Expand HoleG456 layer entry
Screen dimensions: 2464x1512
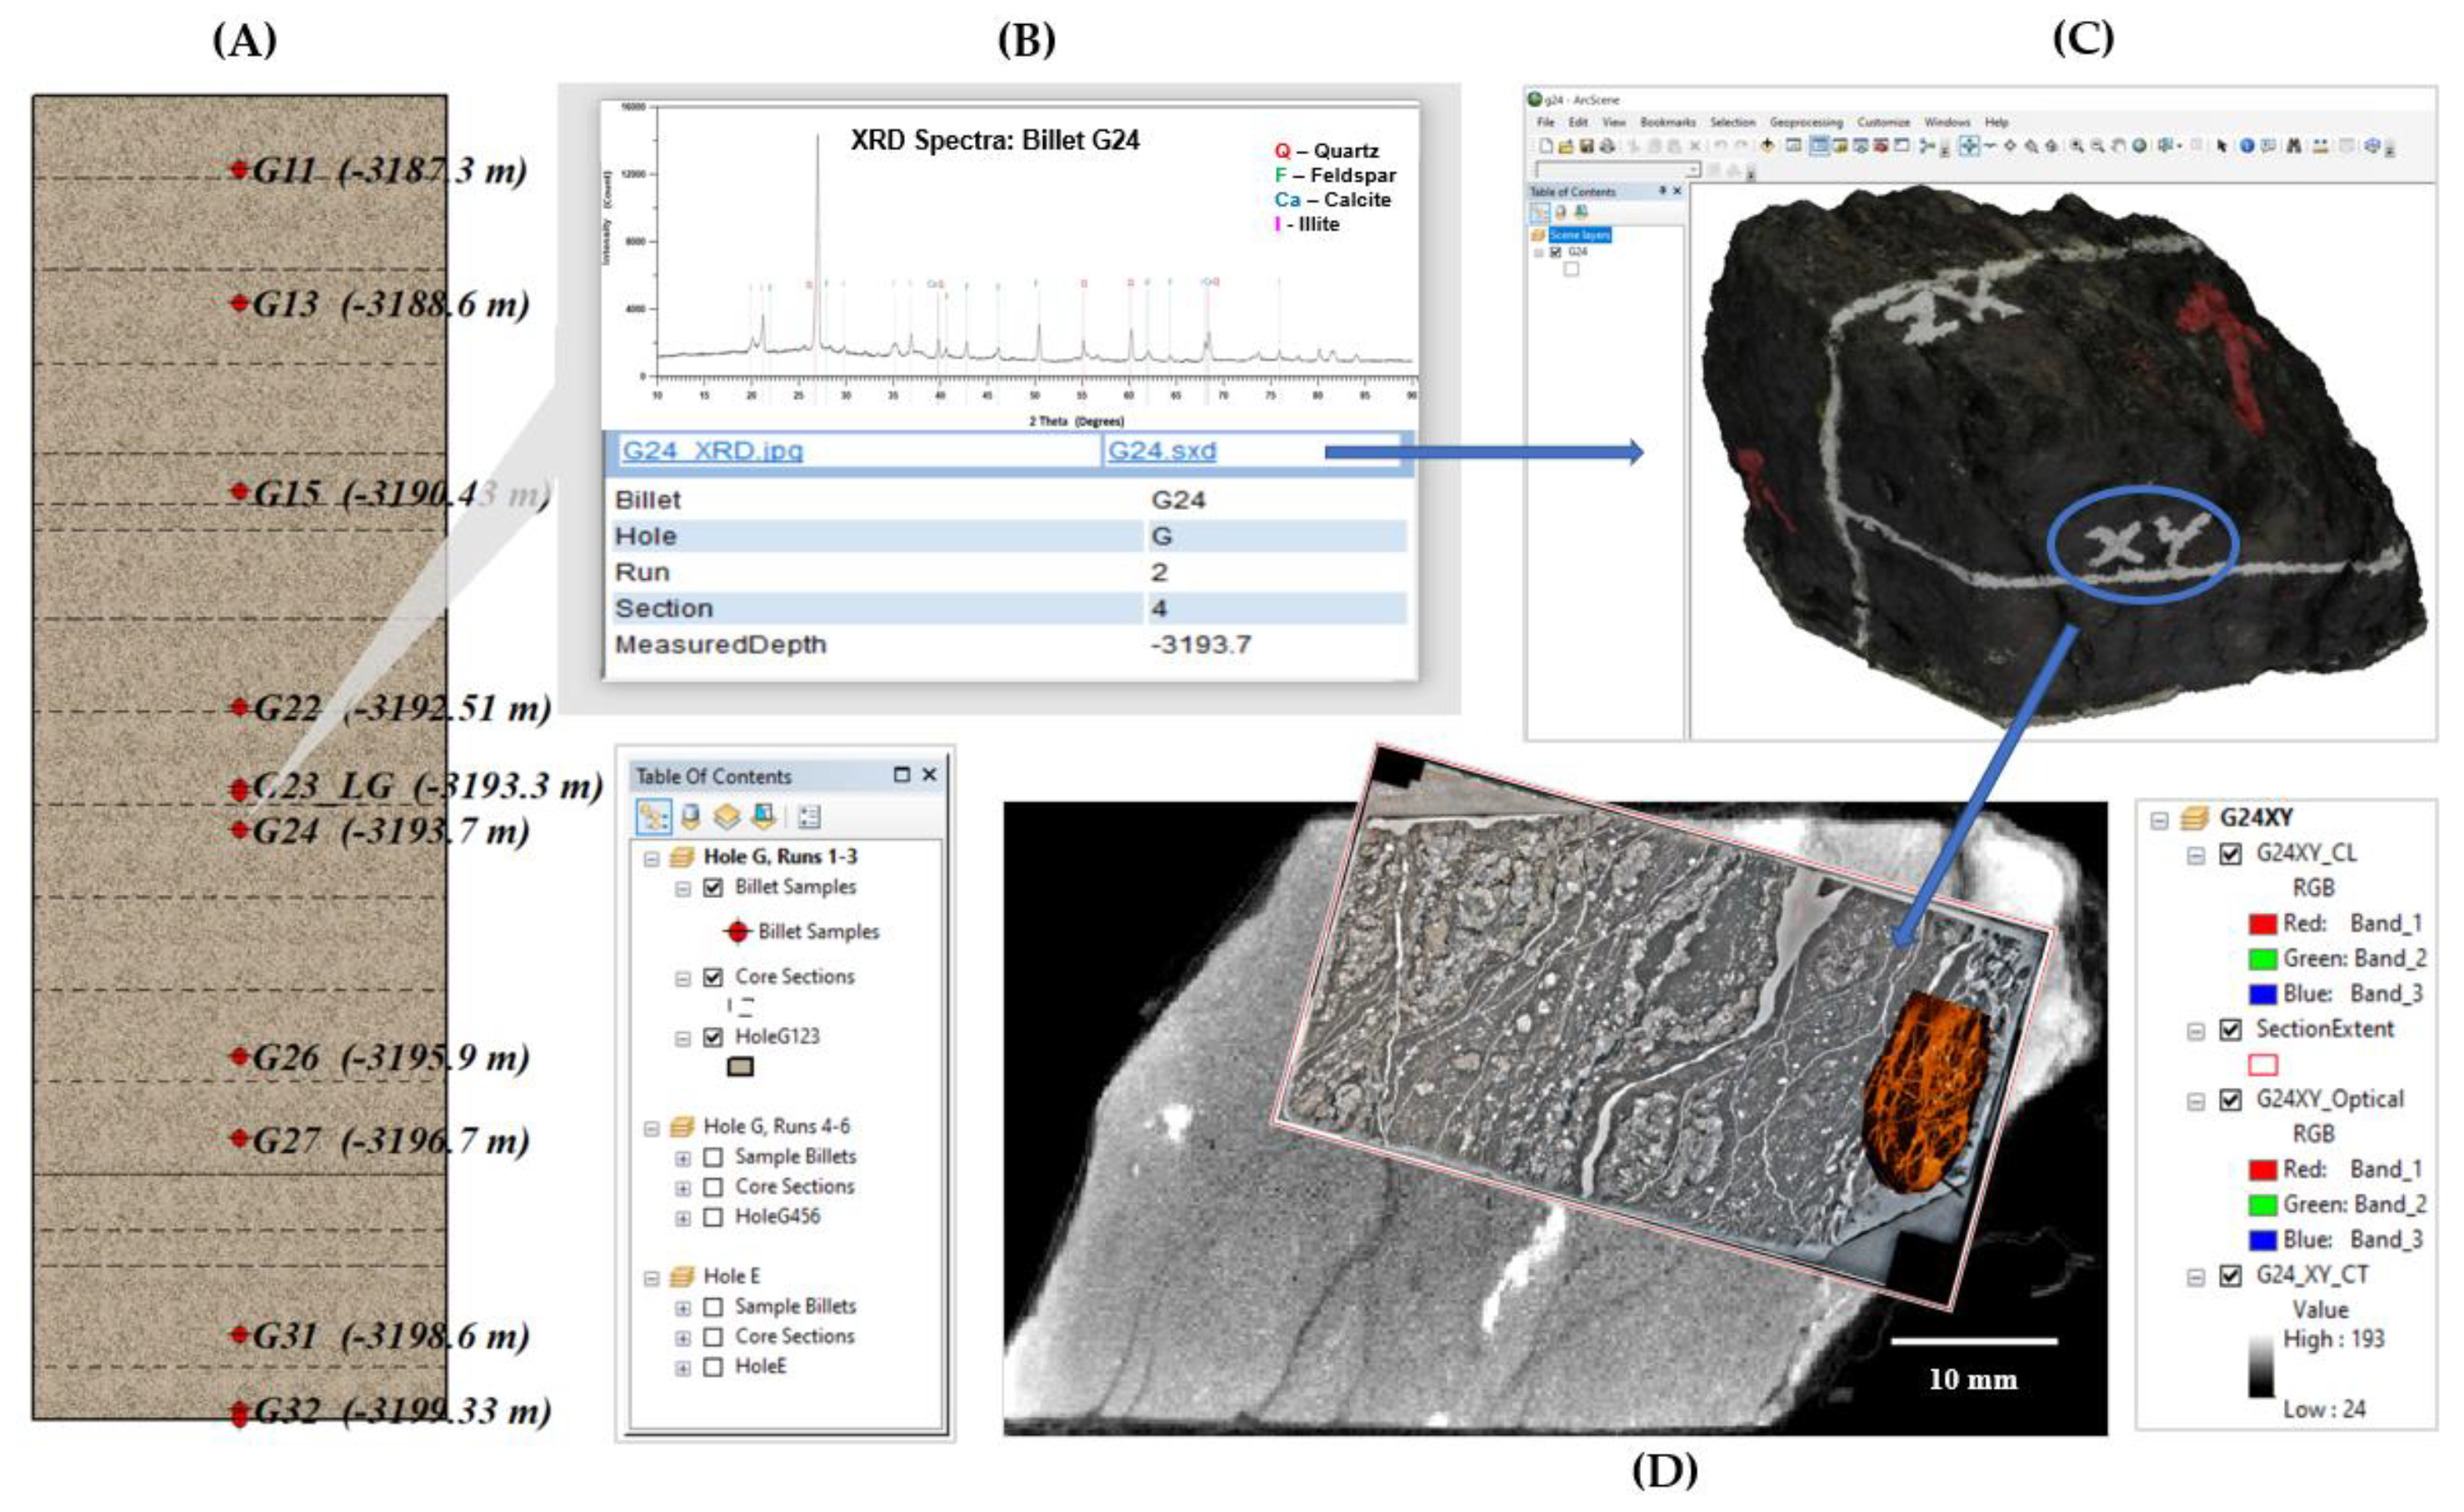pos(682,1218)
